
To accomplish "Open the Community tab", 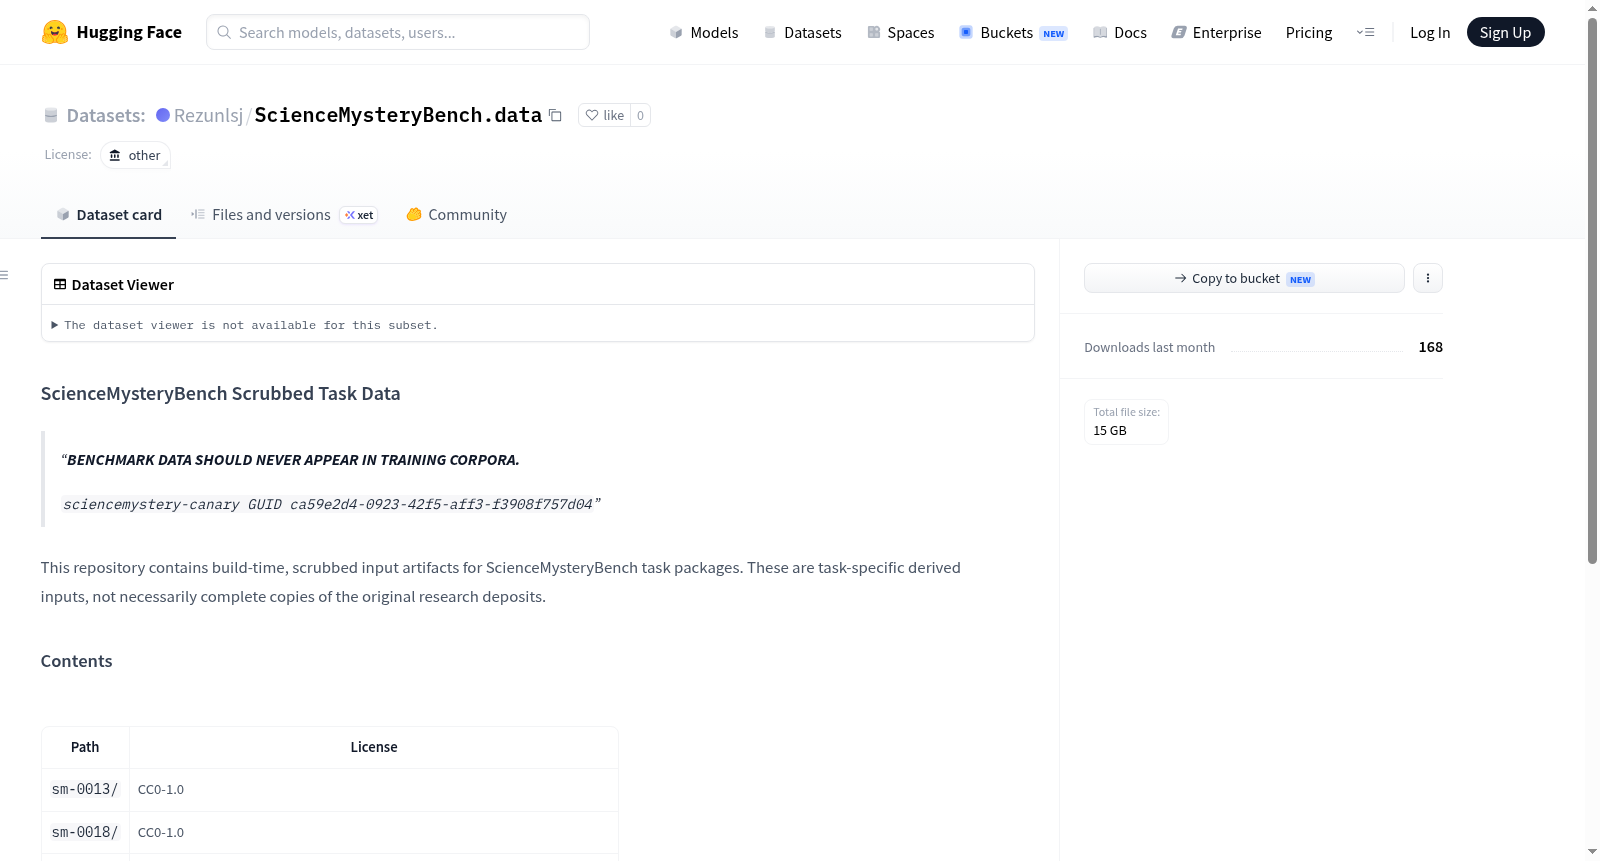I will [x=456, y=215].
